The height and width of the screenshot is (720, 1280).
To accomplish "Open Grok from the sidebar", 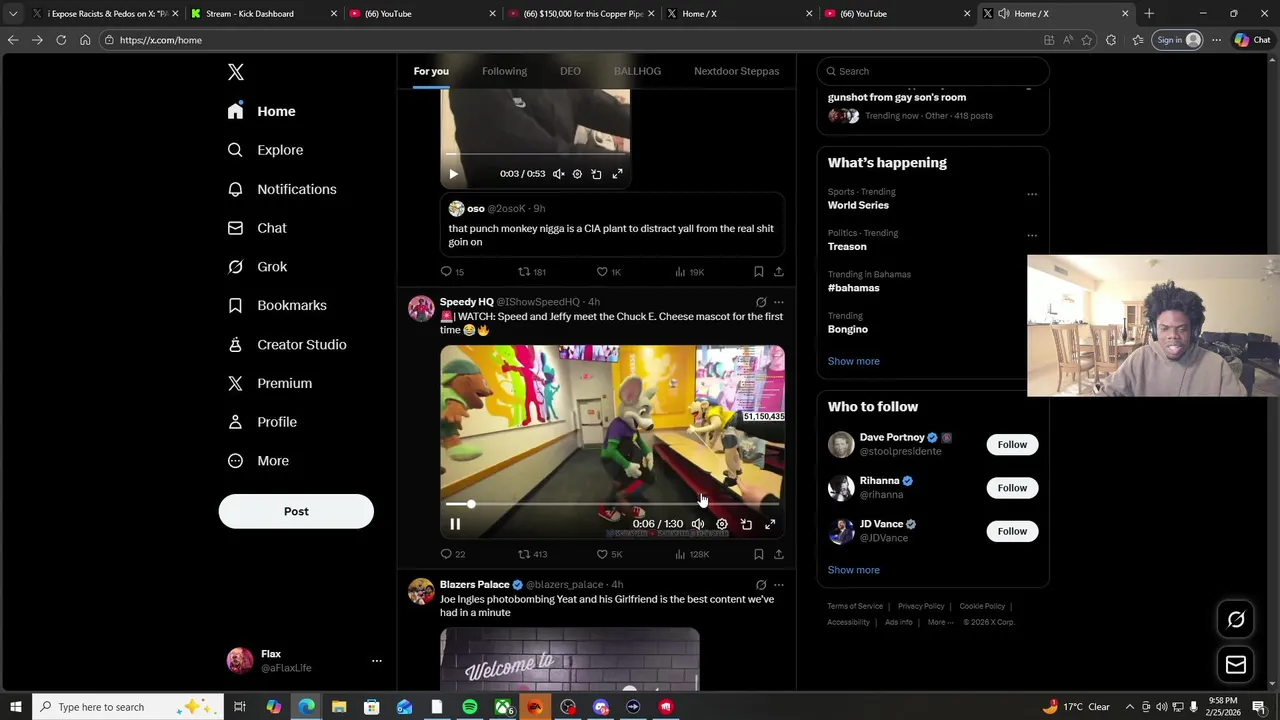I will (x=256, y=267).
